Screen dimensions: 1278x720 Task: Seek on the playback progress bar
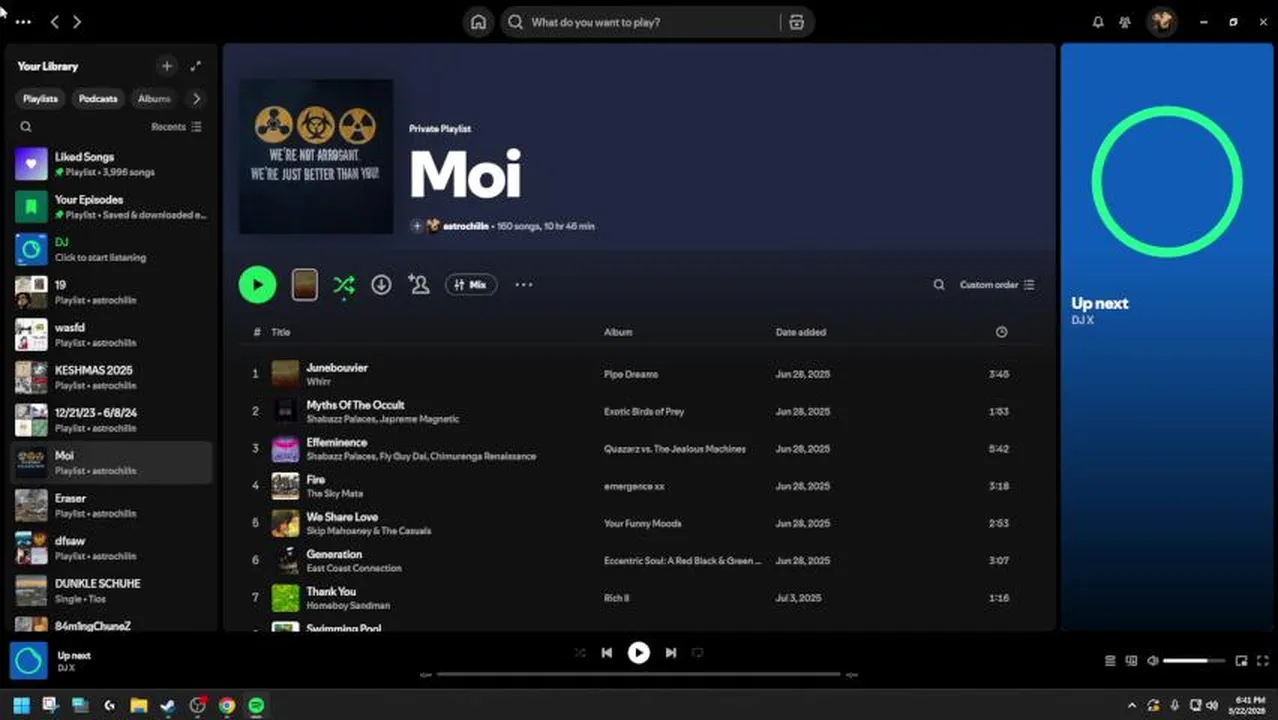point(639,675)
